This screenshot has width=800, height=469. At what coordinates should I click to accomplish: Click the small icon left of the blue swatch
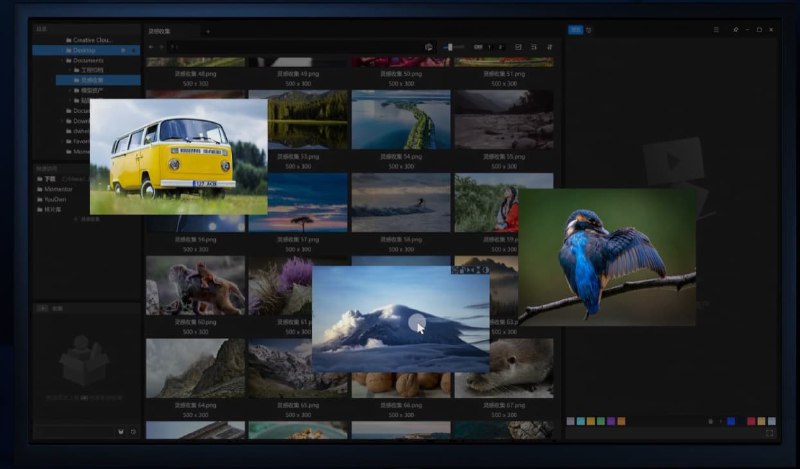[711, 421]
